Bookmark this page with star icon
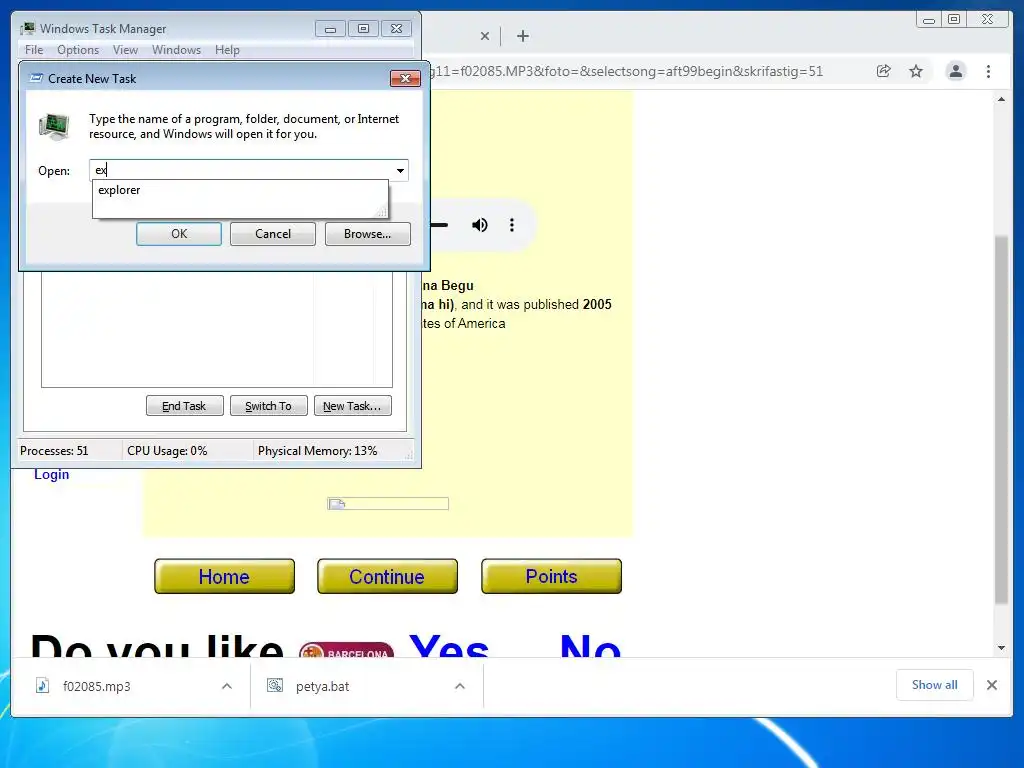 point(916,71)
